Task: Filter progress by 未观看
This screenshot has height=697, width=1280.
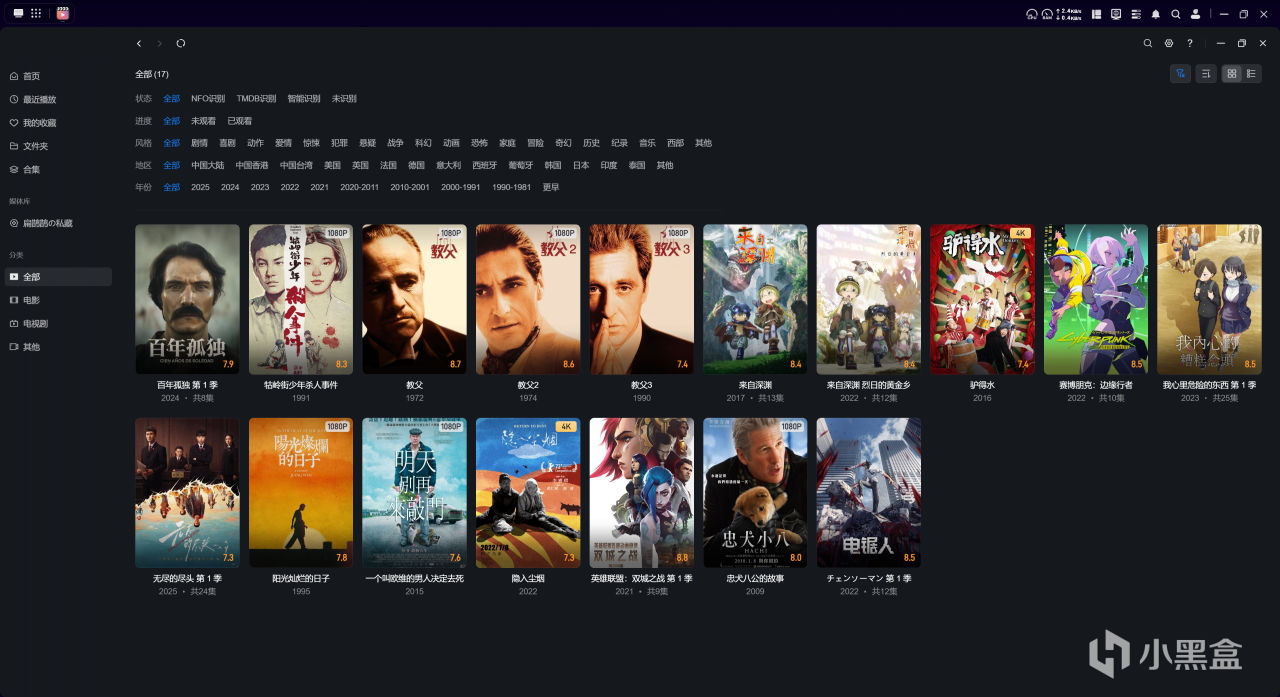Action: 204,121
